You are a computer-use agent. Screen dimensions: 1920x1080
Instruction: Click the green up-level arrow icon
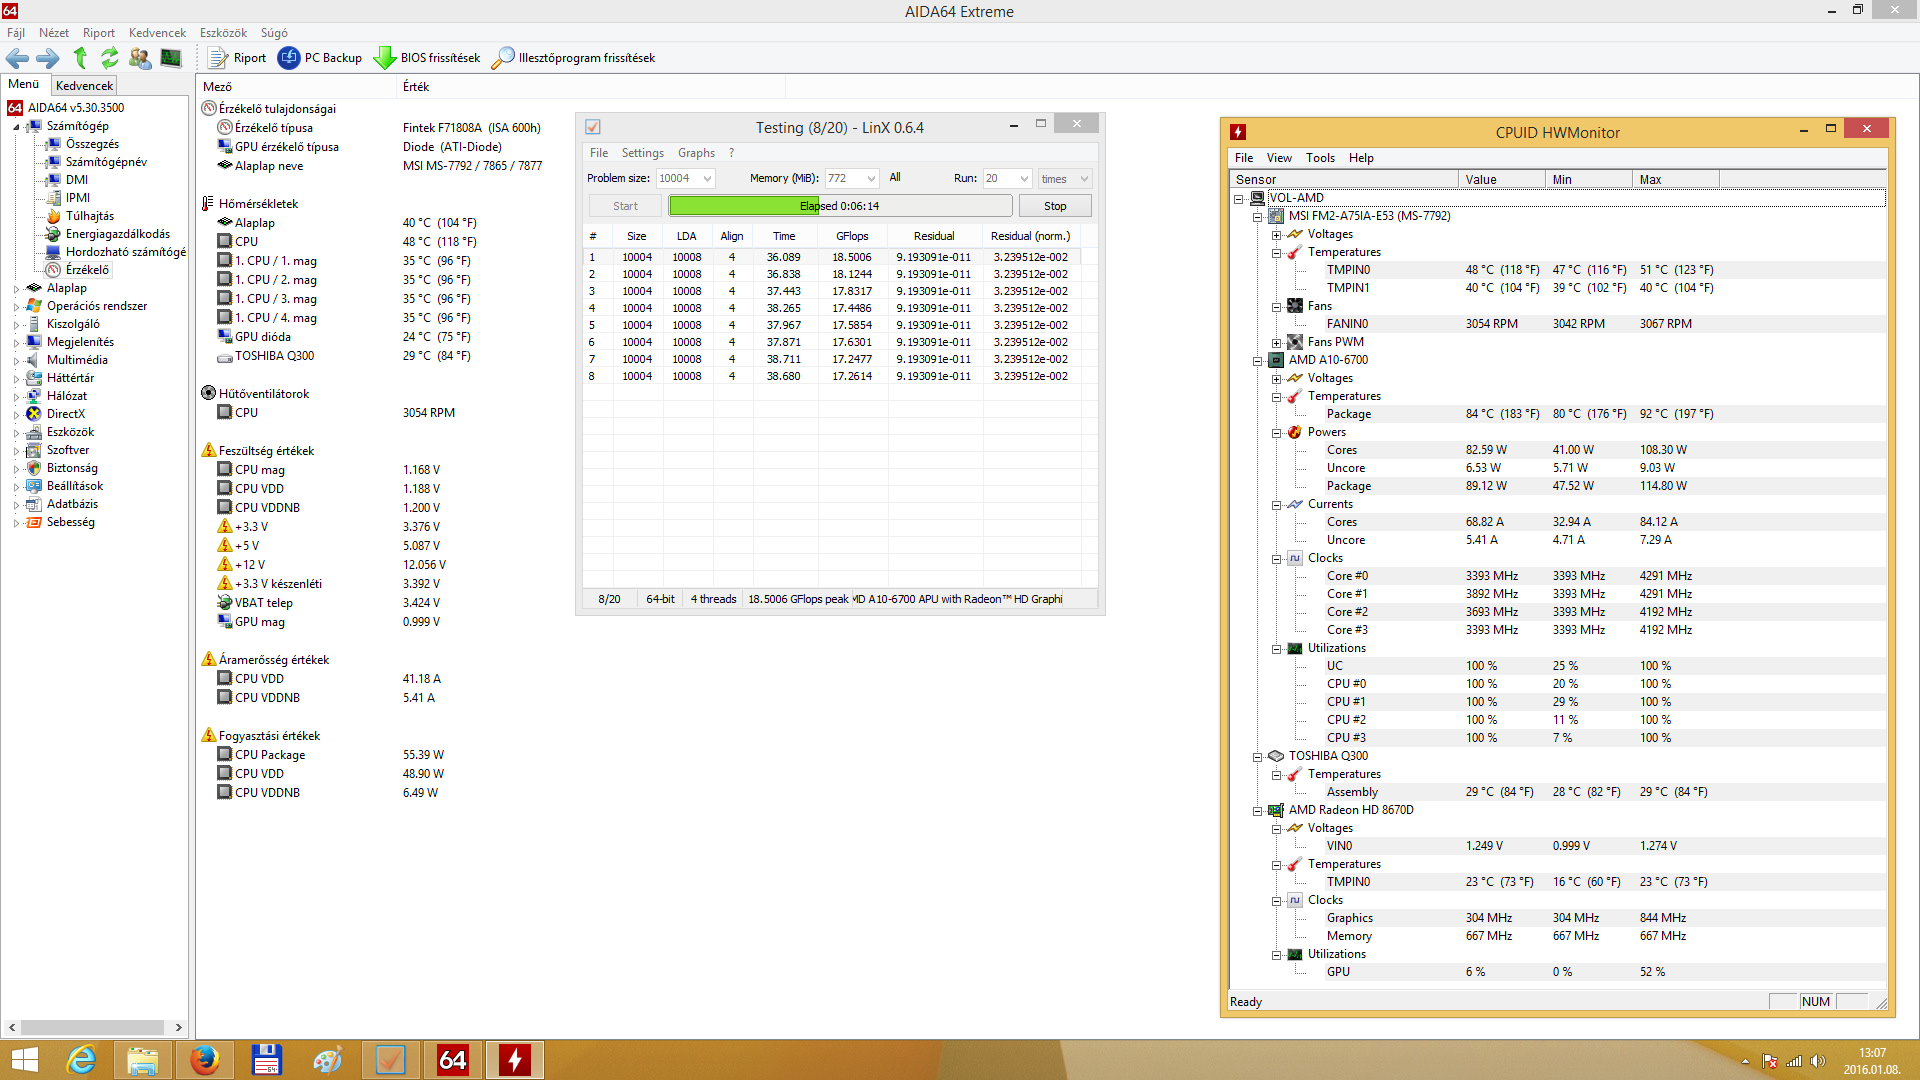[80, 58]
